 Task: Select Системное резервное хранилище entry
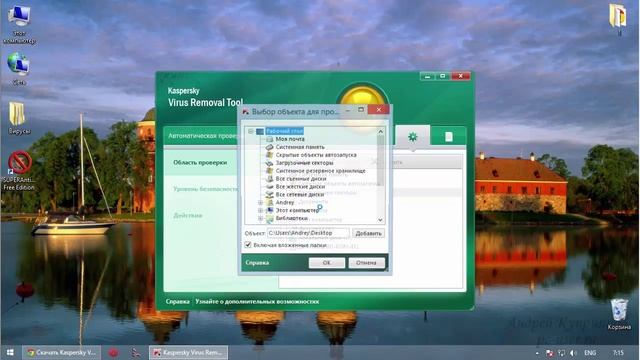tap(320, 171)
